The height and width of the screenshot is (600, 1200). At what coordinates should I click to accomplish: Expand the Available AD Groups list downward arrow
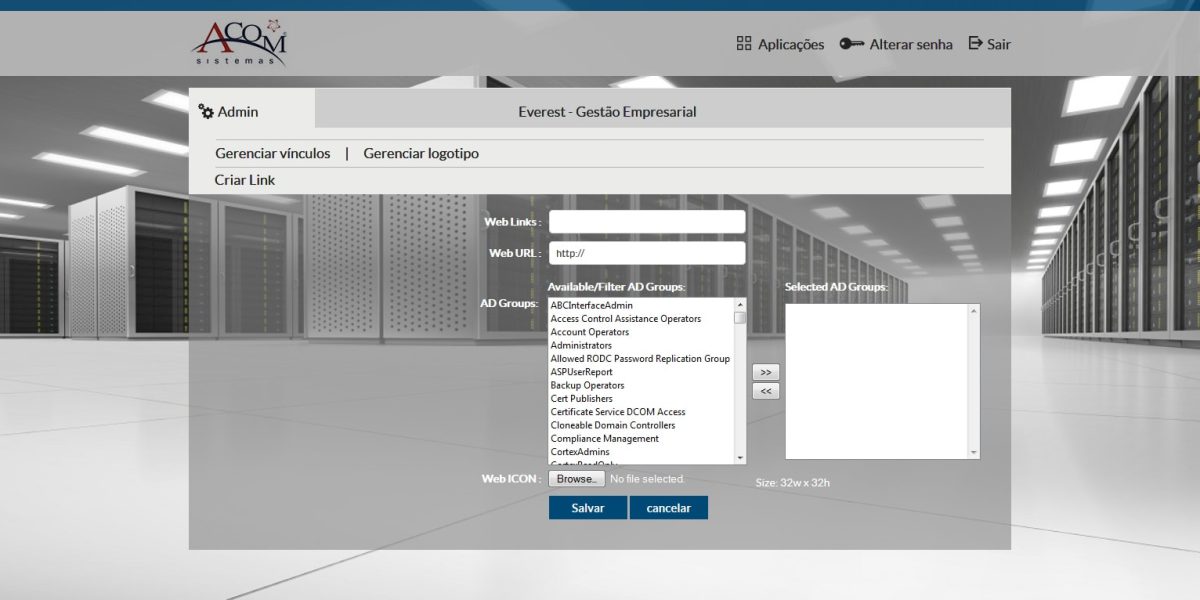coord(741,457)
